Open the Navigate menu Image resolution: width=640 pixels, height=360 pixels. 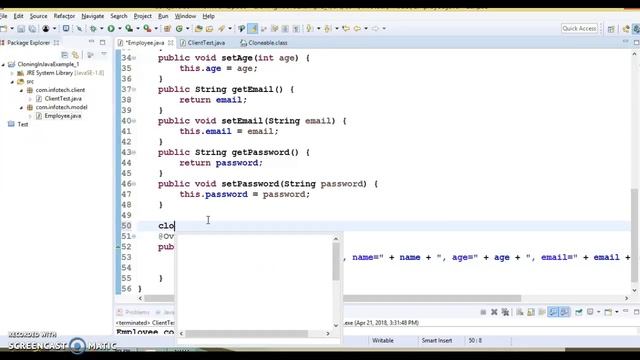(x=93, y=16)
